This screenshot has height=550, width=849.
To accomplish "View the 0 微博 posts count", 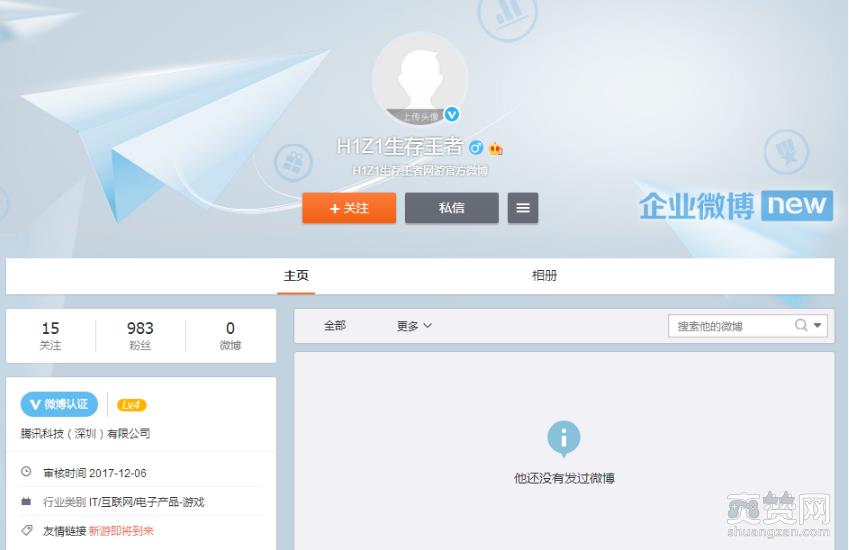I will (x=230, y=336).
